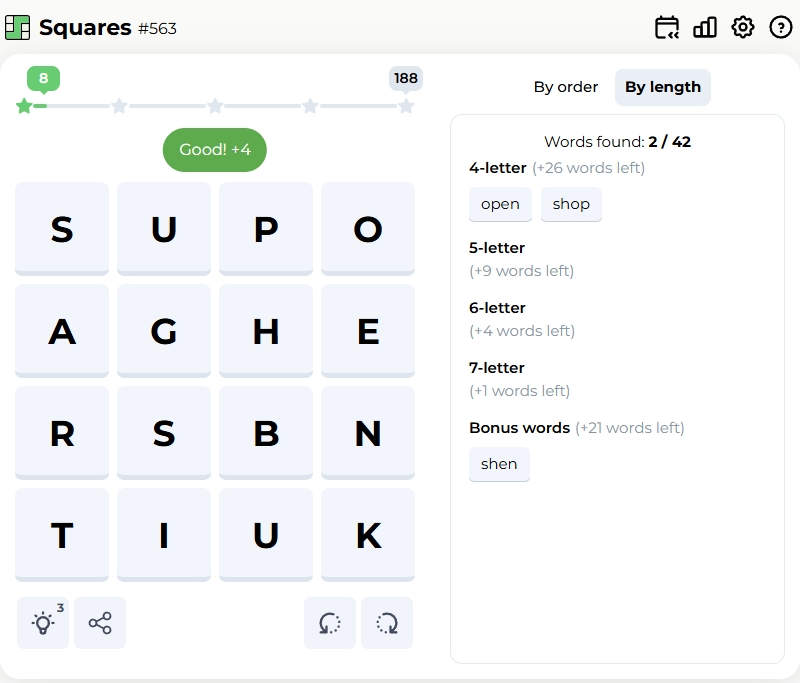Image resolution: width=800 pixels, height=683 pixels.
Task: Select the U tile next to K
Action: (266, 535)
